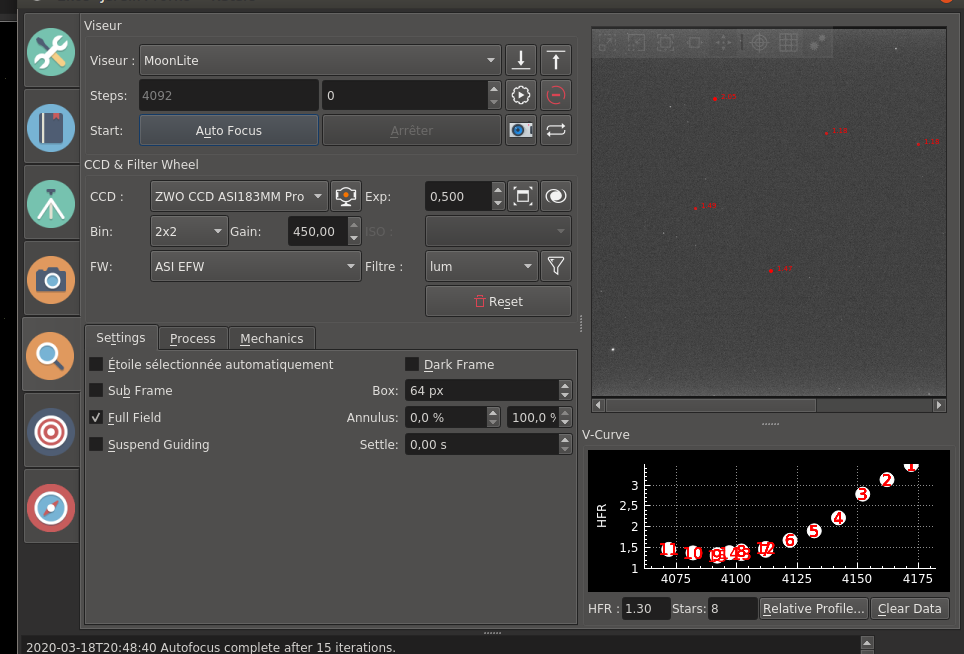Toggle star detection icon in viewer

pos(818,42)
